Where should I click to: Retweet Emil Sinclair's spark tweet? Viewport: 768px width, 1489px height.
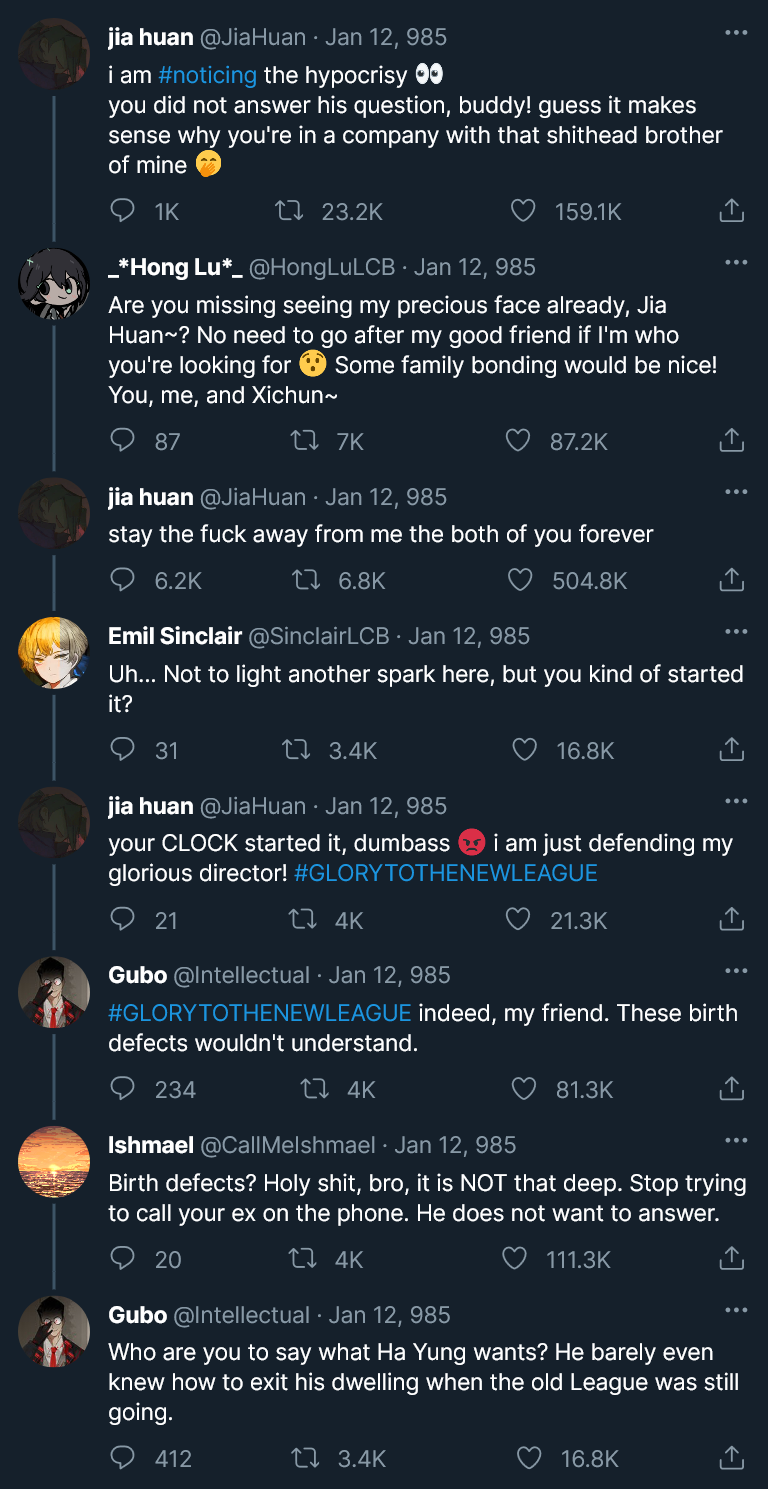coord(298,750)
